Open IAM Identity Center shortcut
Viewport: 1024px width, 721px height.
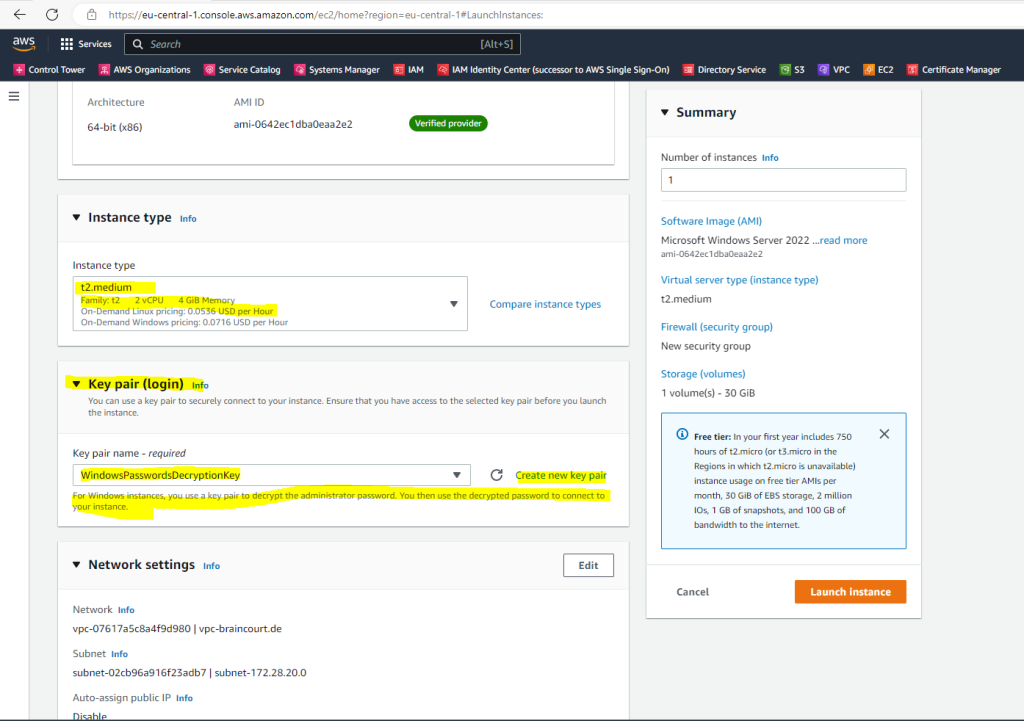click(553, 69)
